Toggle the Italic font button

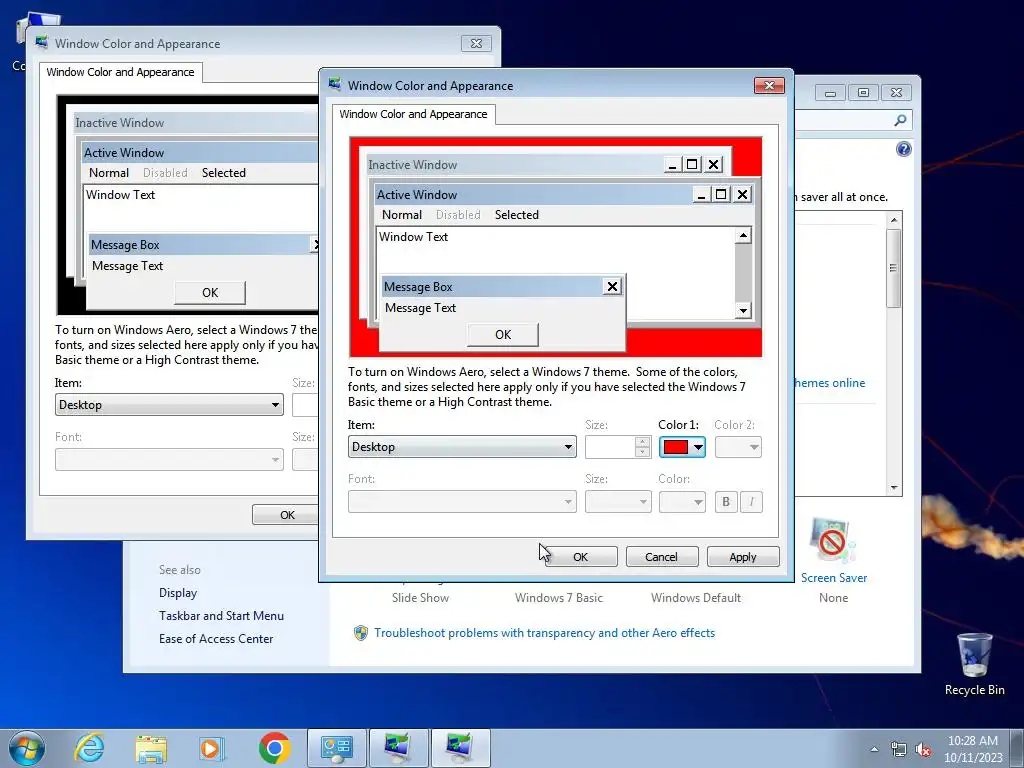[x=751, y=502]
